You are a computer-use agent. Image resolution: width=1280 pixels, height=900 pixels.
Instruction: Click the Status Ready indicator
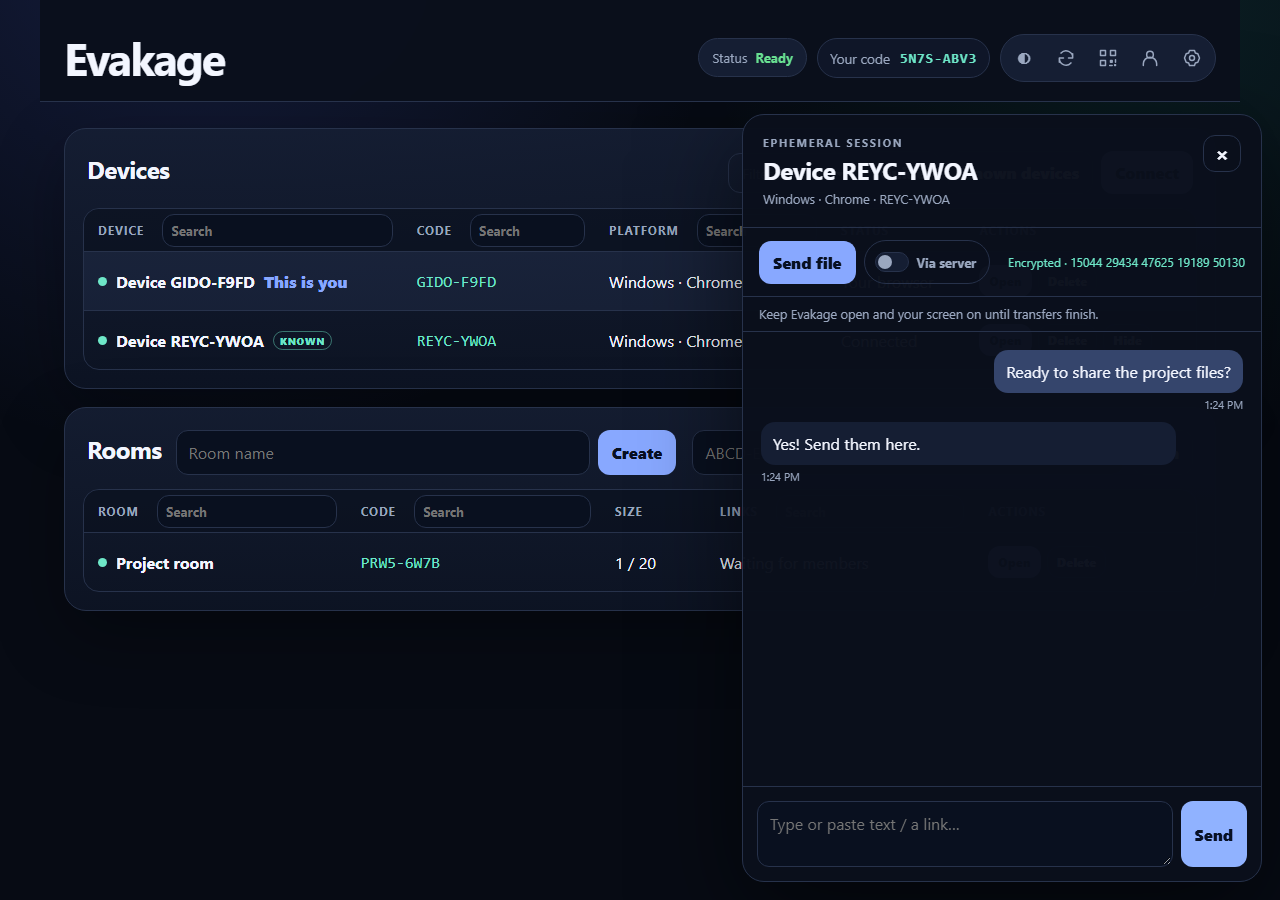point(752,58)
